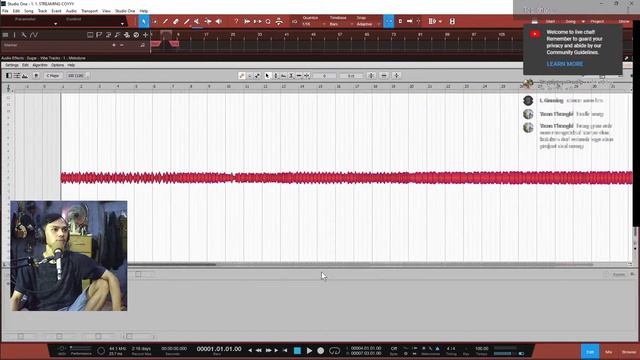Open the Mix view button
640x360 pixels.
(609, 352)
